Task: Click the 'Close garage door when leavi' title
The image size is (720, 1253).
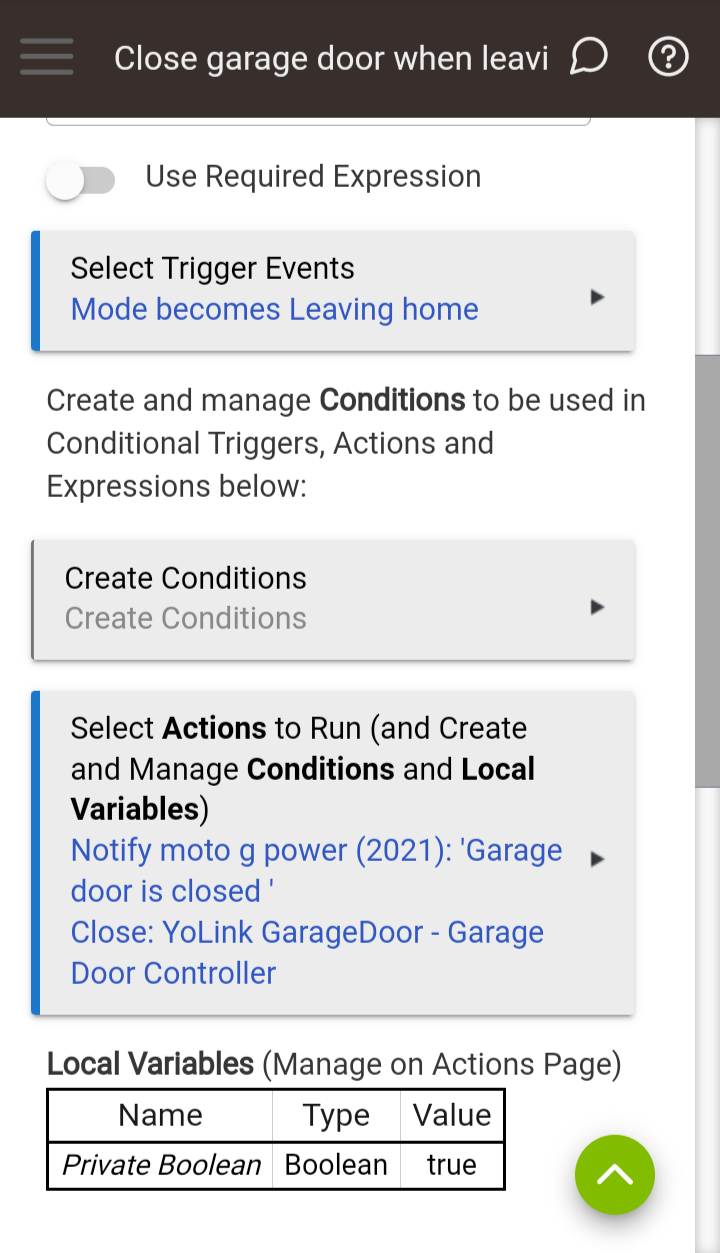Action: tap(331, 59)
